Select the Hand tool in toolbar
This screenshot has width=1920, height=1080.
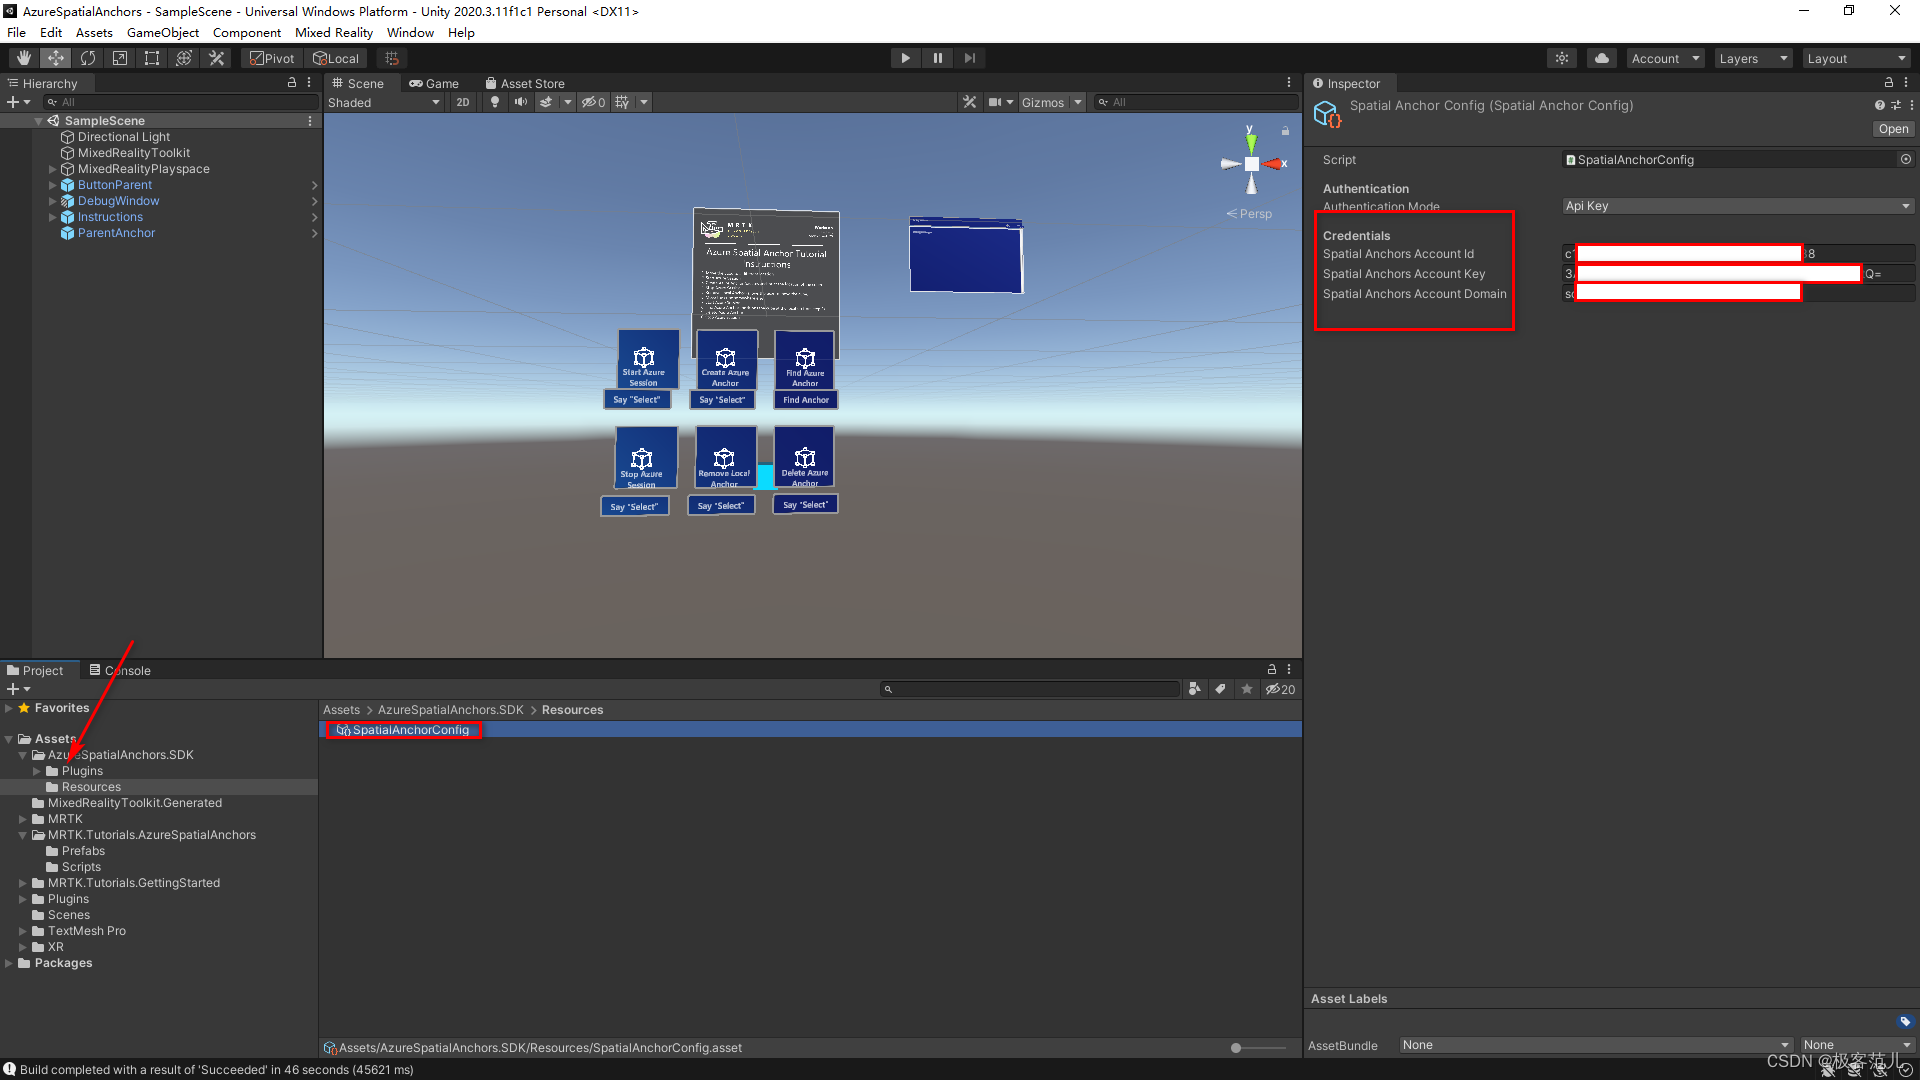24,58
